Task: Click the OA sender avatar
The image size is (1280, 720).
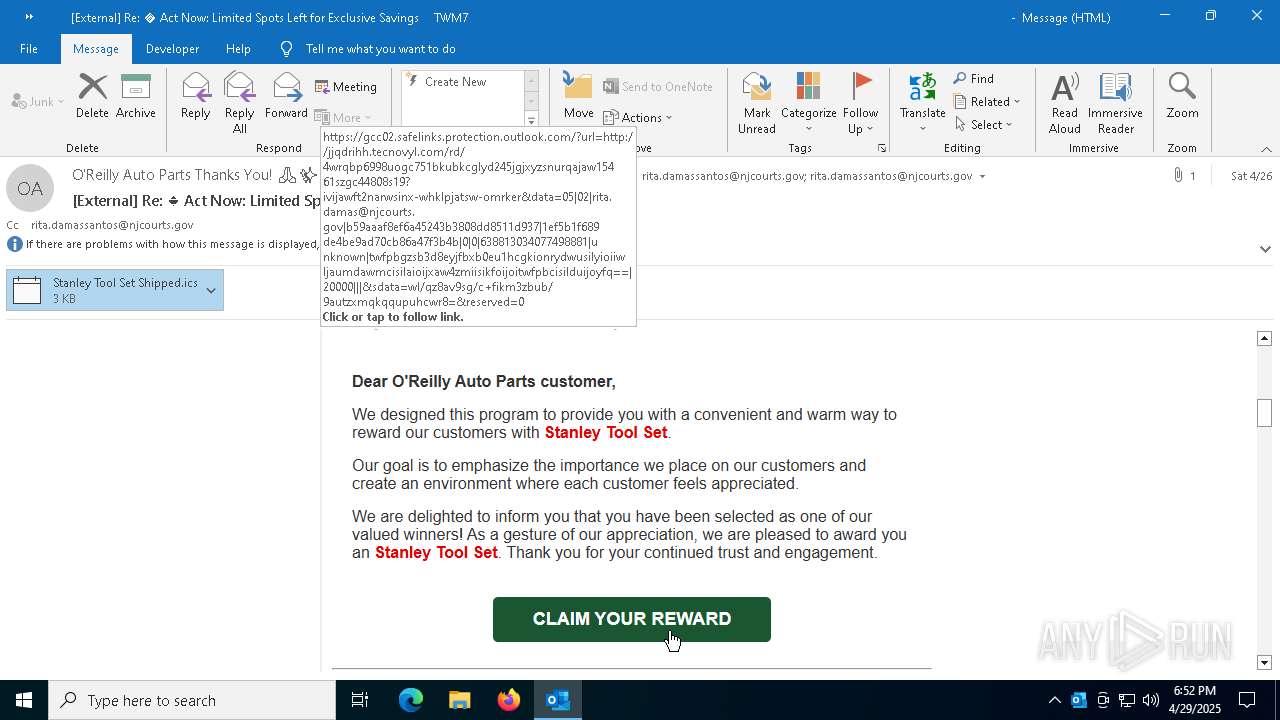Action: [x=30, y=188]
